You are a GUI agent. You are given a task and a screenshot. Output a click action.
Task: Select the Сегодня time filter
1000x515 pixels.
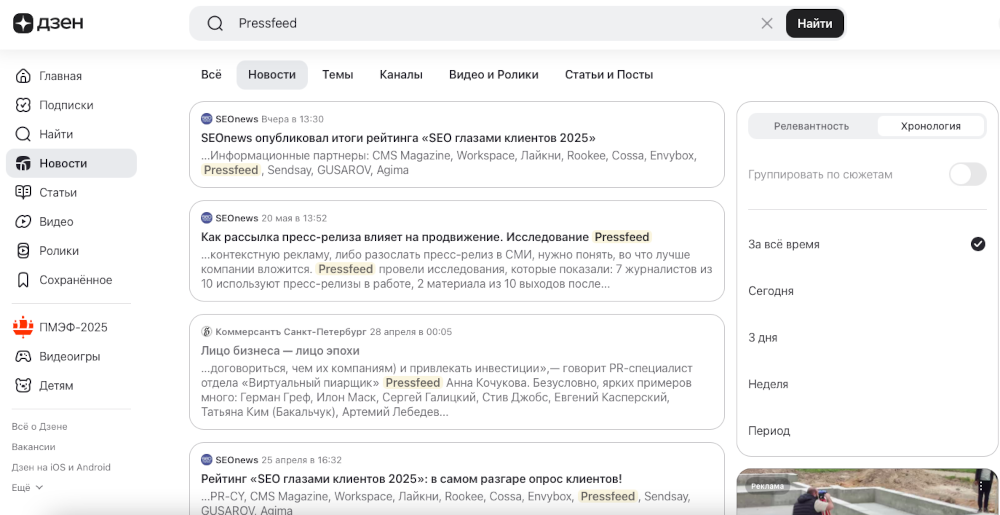tap(867, 291)
